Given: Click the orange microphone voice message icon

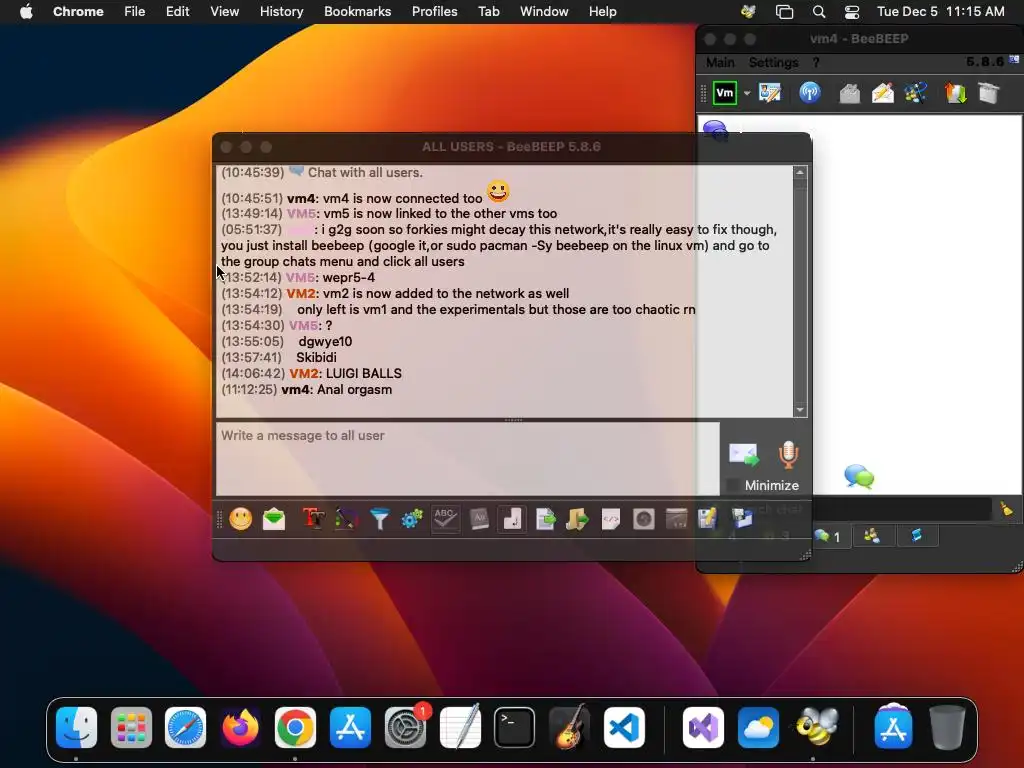Looking at the screenshot, I should [x=788, y=455].
